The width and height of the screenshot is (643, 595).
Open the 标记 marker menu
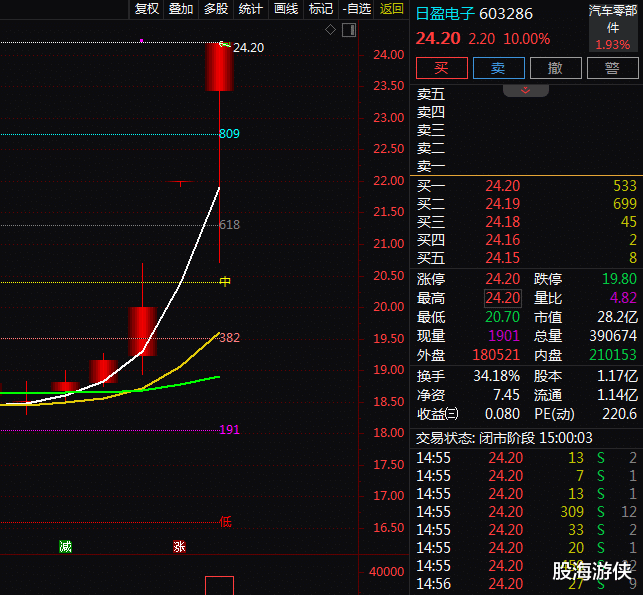[321, 9]
